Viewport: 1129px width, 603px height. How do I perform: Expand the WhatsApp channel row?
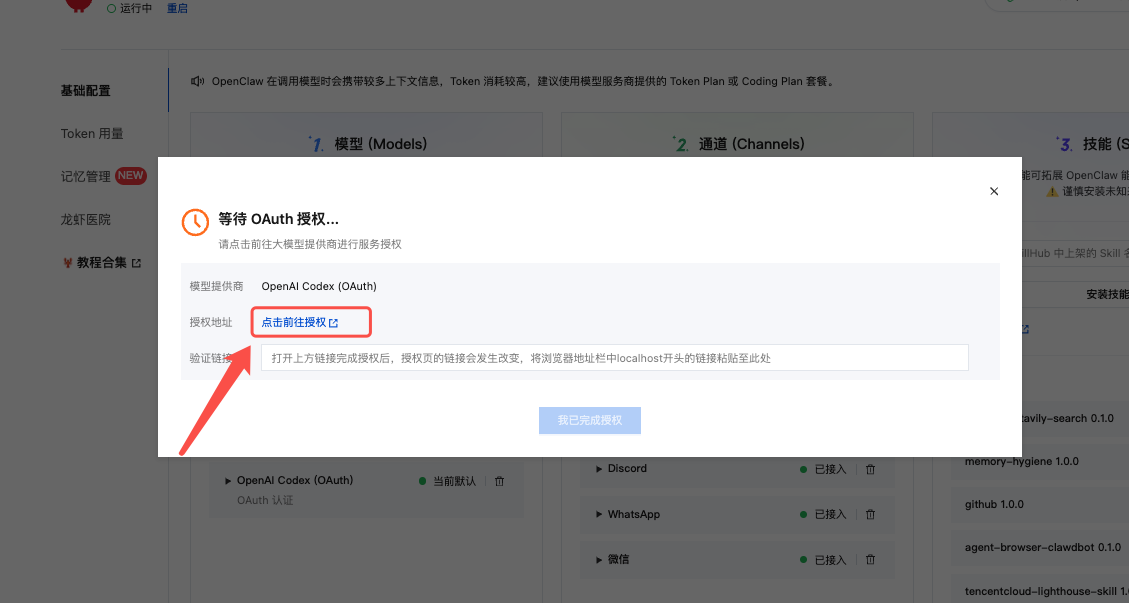[599, 515]
